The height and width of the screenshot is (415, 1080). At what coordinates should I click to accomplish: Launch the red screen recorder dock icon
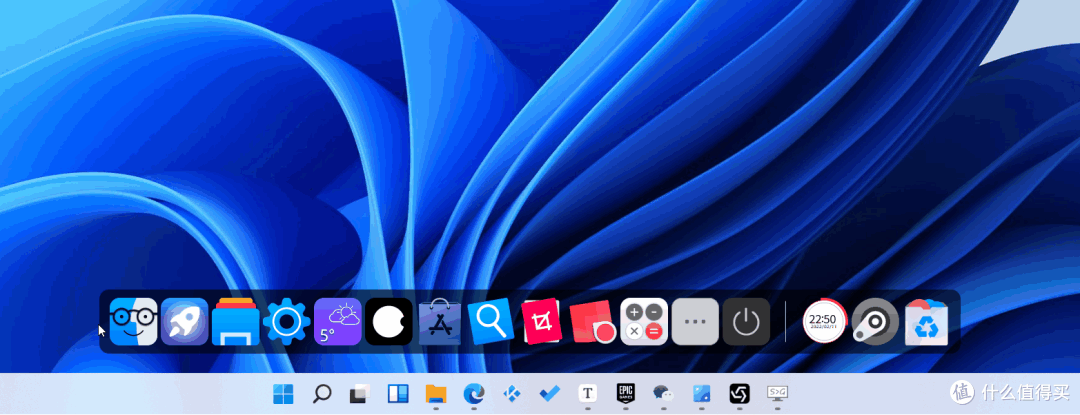coord(592,322)
